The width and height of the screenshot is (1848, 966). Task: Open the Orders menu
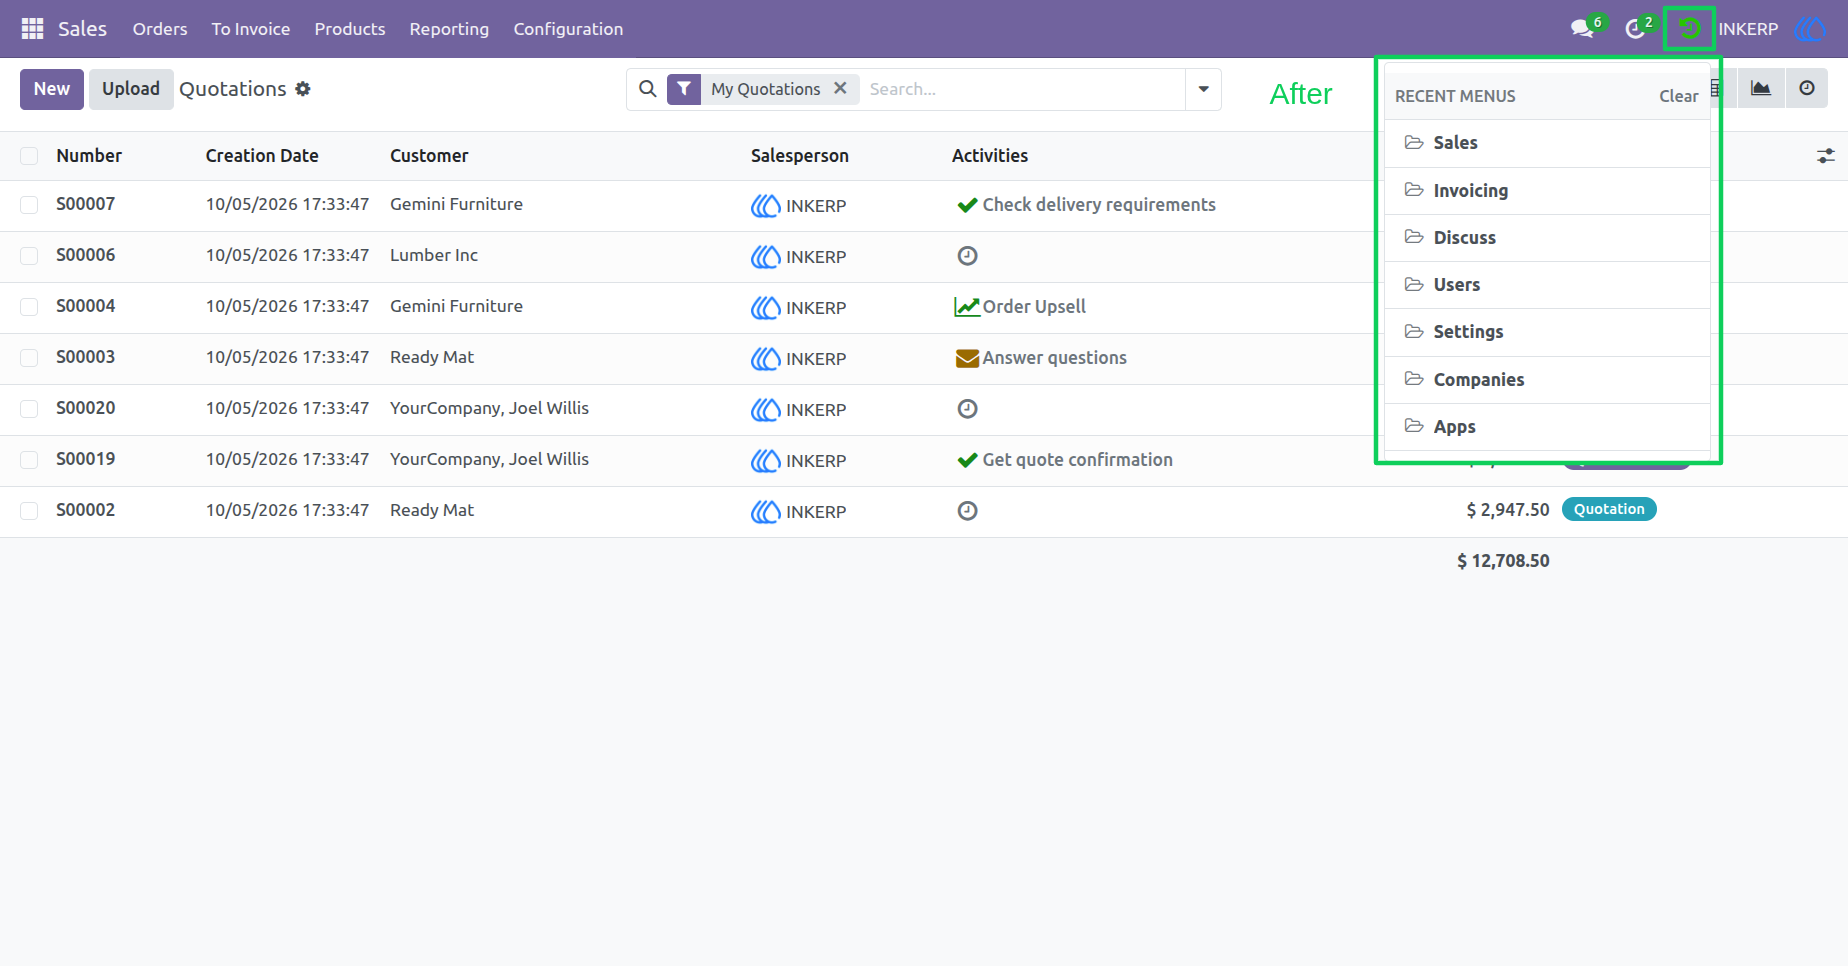(x=160, y=29)
